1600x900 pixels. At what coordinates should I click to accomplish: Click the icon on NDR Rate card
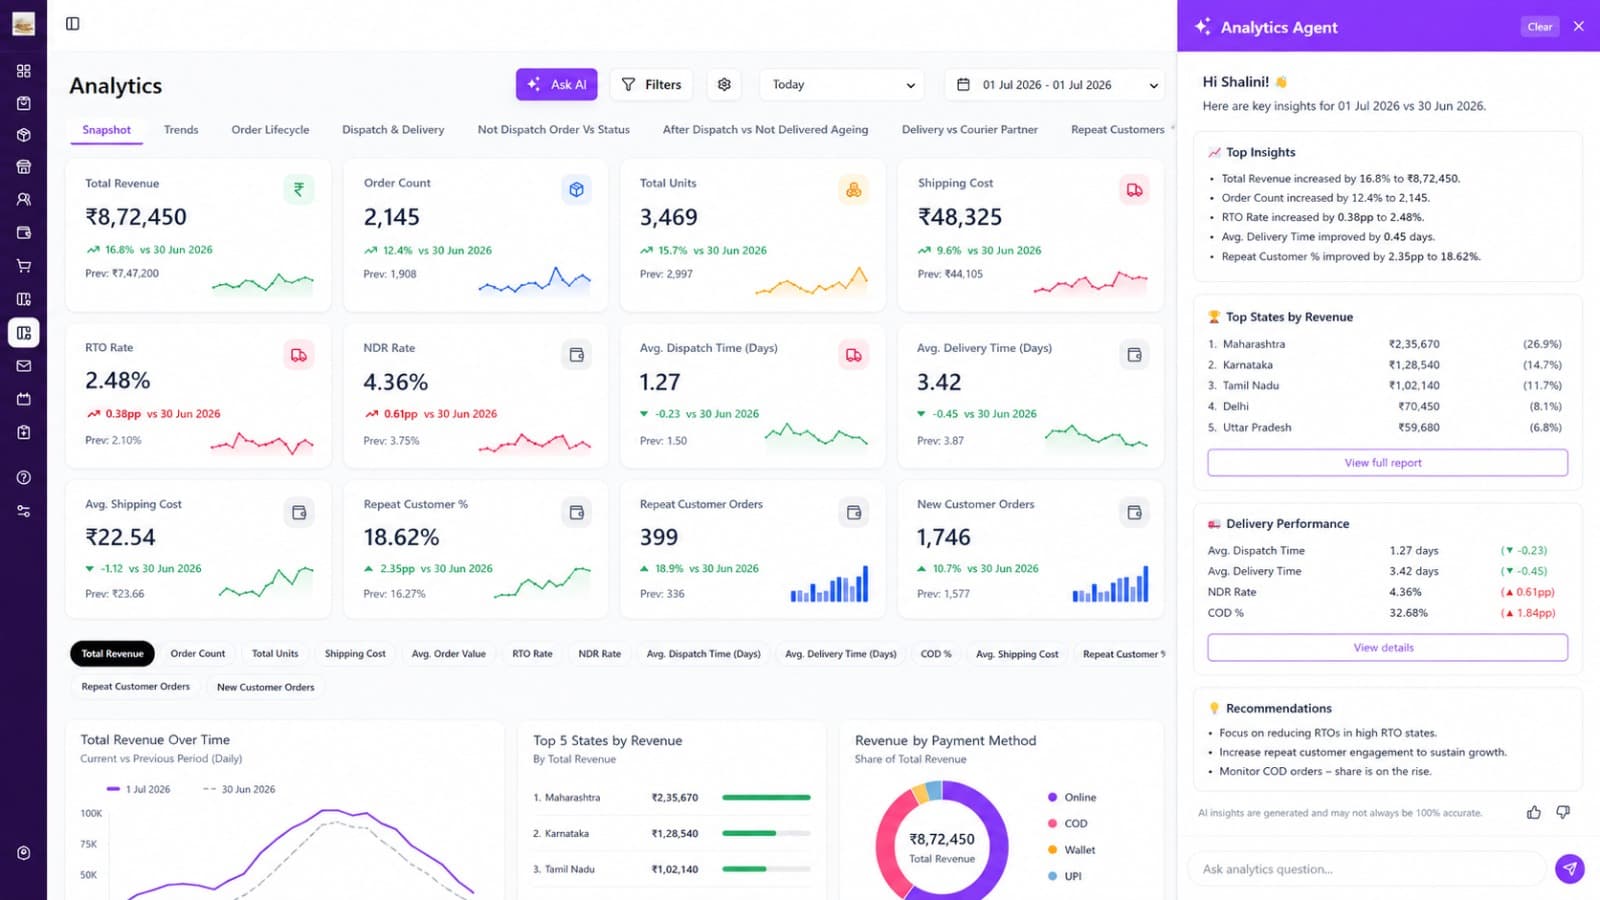(577, 355)
